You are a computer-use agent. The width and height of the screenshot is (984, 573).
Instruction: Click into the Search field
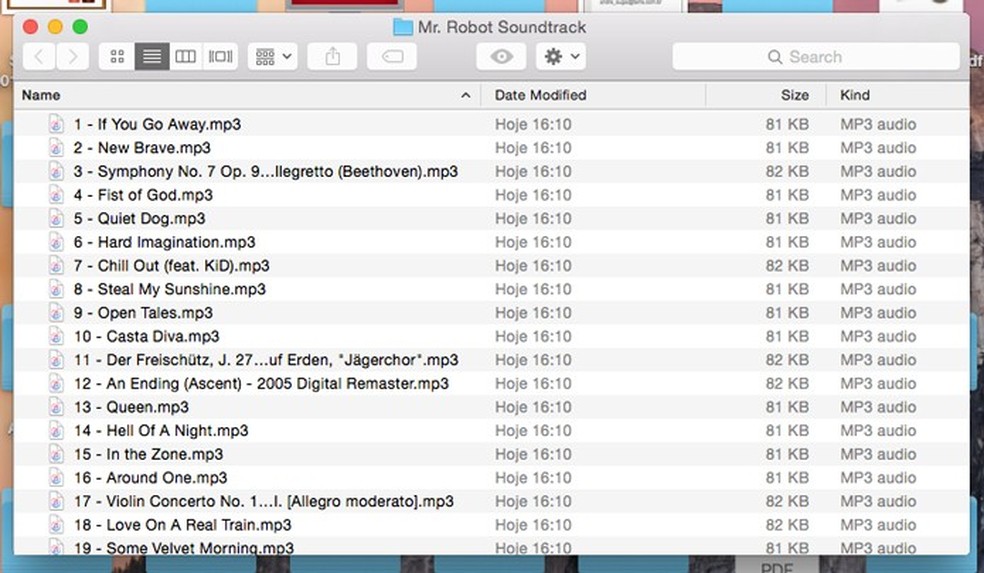tap(815, 57)
